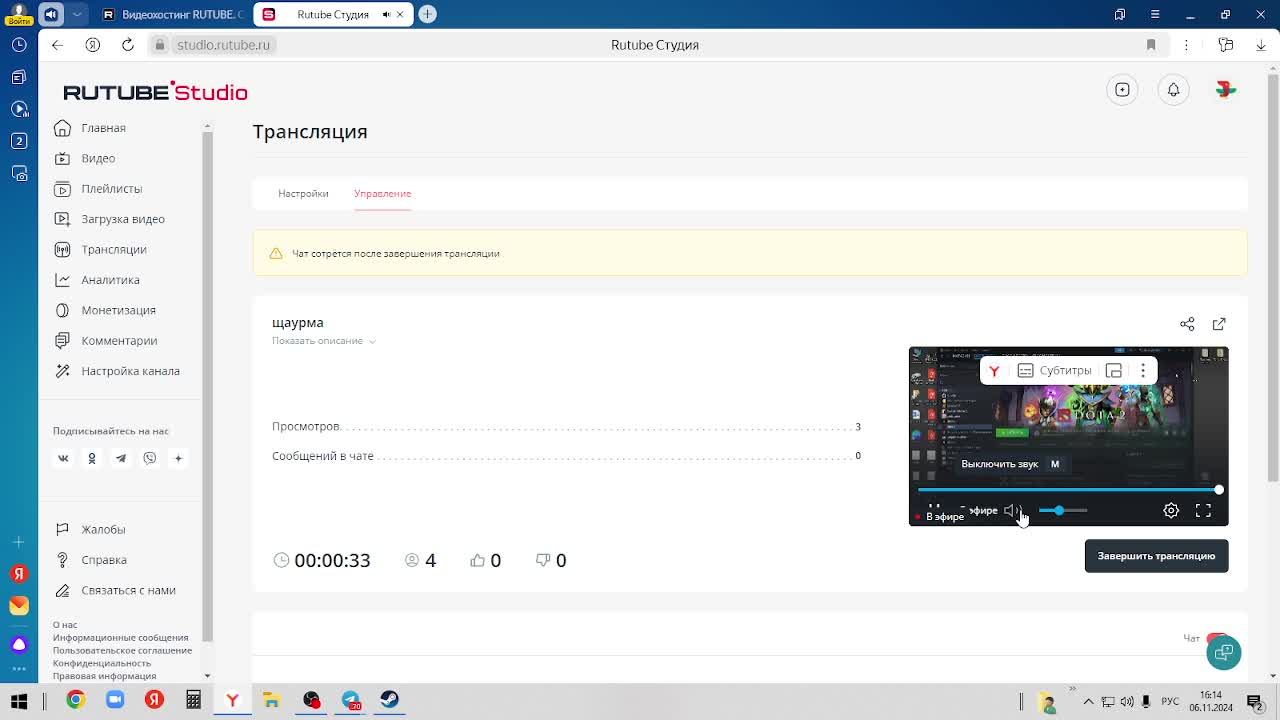Viewport: 1280px width, 720px height.
Task: Click the sidebar scrollbar down arrow
Action: 207,676
